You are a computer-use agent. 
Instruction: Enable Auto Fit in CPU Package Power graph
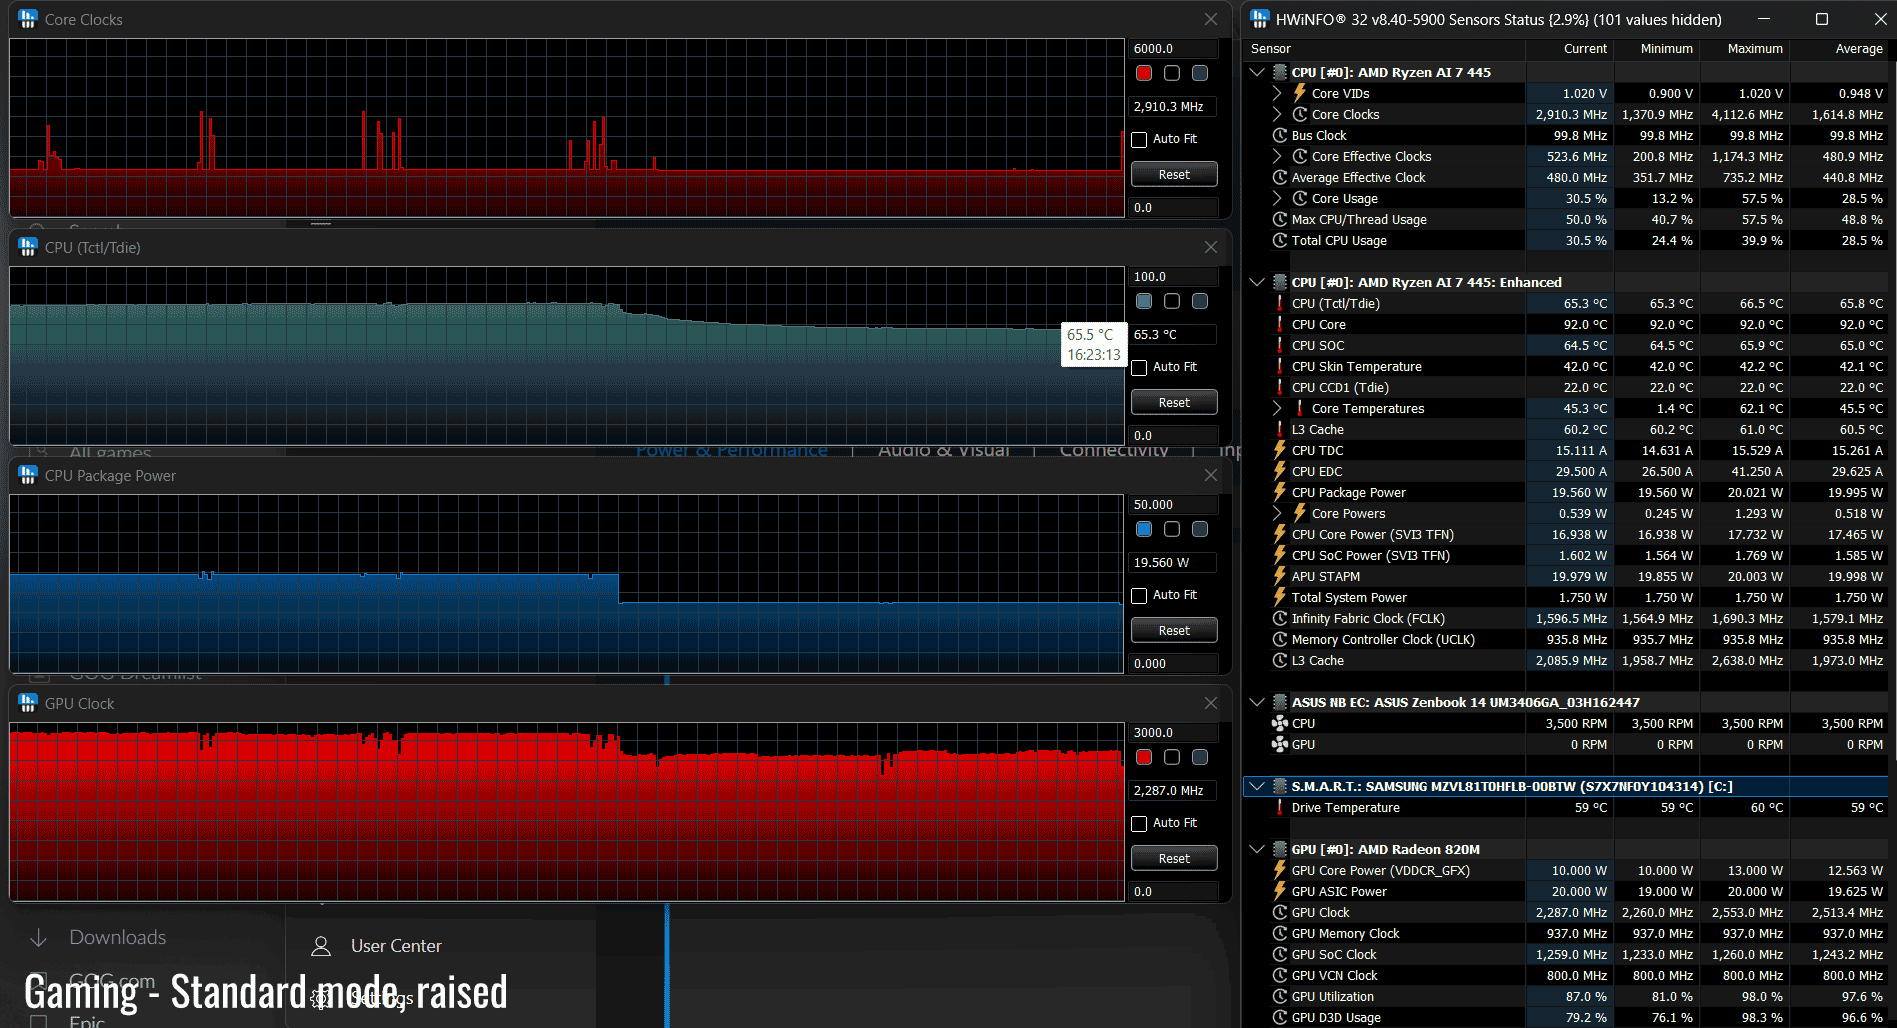point(1139,596)
